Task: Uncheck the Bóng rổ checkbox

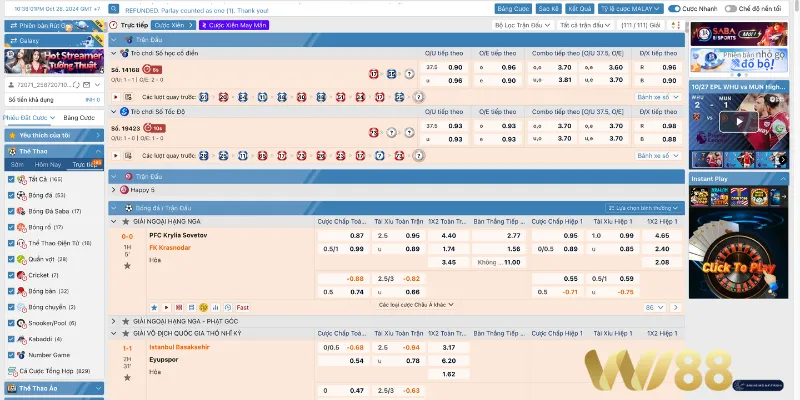Action: pyautogui.click(x=11, y=227)
